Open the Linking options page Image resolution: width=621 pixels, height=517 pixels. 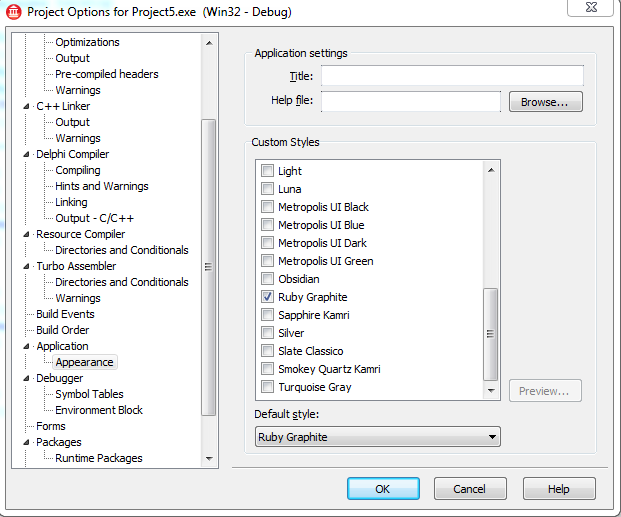pos(71,202)
